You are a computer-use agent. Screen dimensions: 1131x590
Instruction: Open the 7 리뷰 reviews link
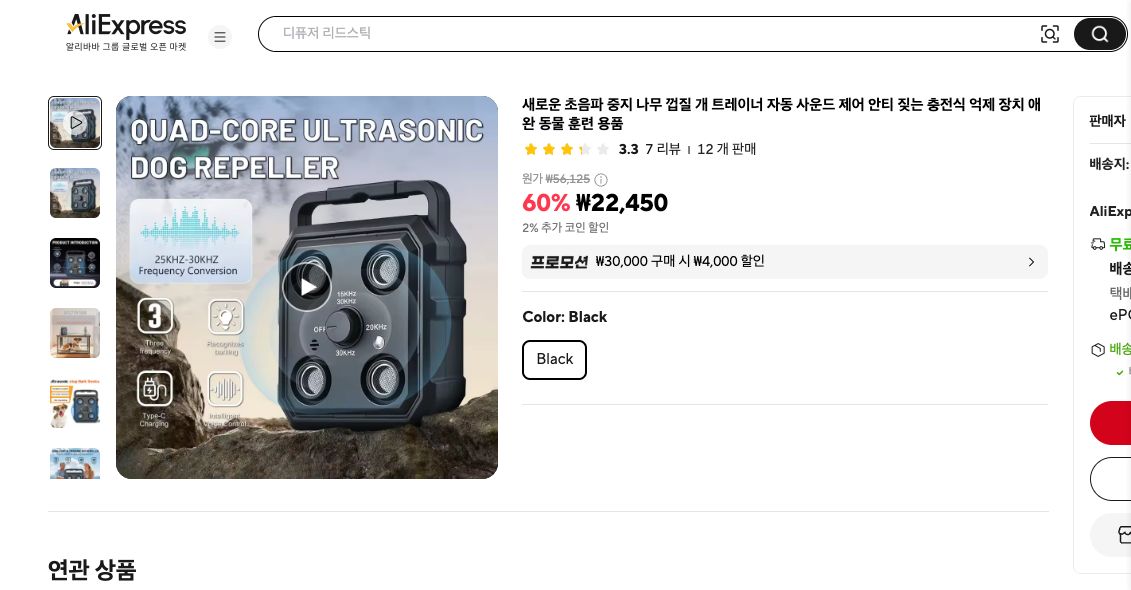662,149
